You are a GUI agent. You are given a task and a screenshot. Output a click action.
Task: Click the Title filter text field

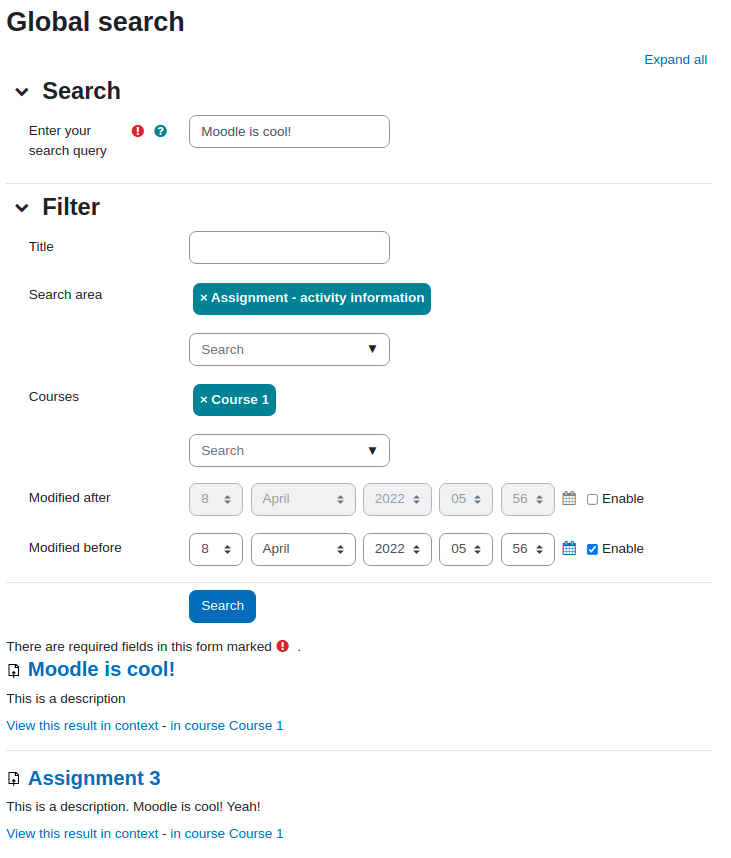pyautogui.click(x=289, y=247)
